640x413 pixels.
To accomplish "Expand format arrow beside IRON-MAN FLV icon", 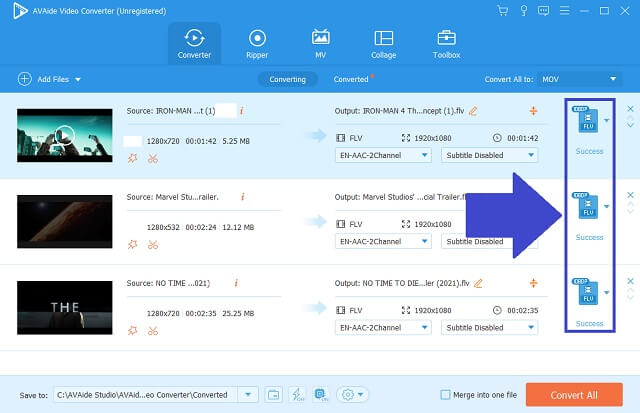I will pyautogui.click(x=607, y=120).
